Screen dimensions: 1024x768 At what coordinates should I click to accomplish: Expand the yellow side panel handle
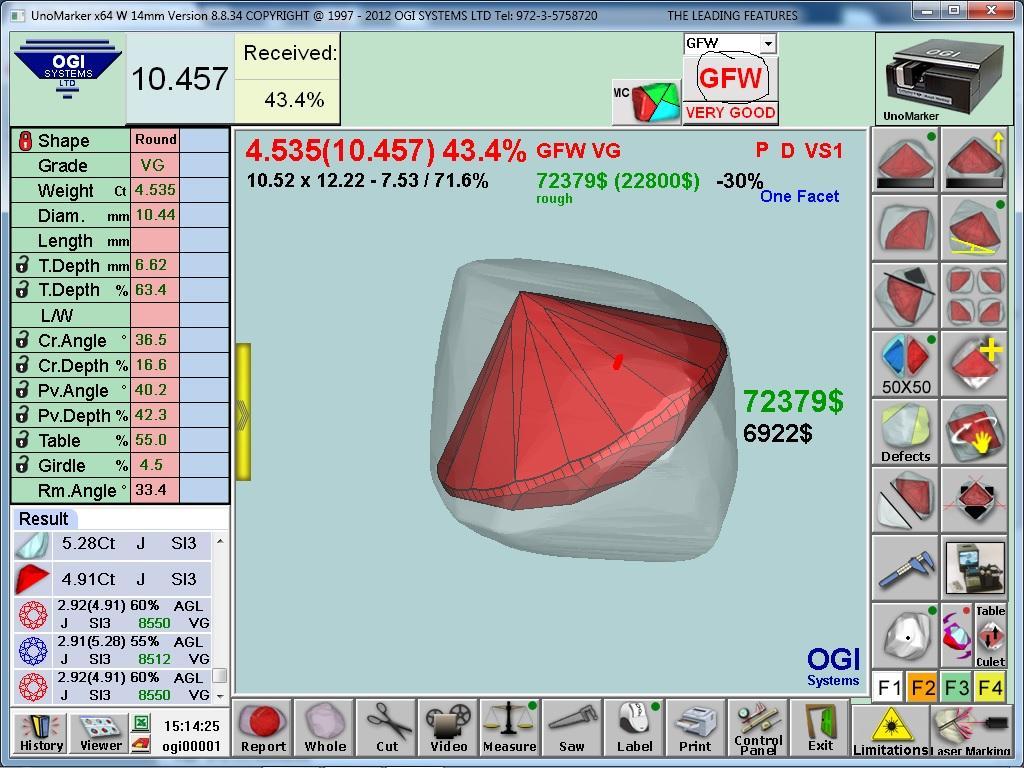pos(242,412)
